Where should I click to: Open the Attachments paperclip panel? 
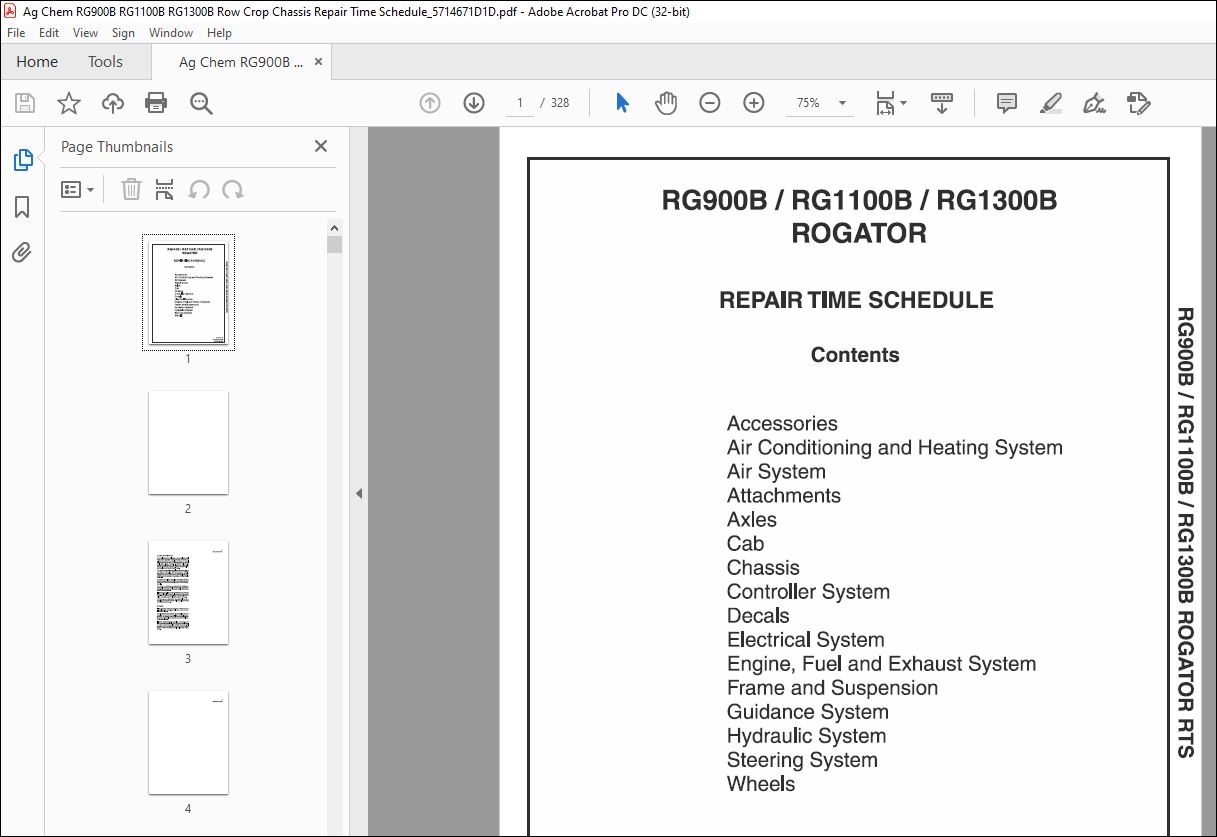point(22,252)
